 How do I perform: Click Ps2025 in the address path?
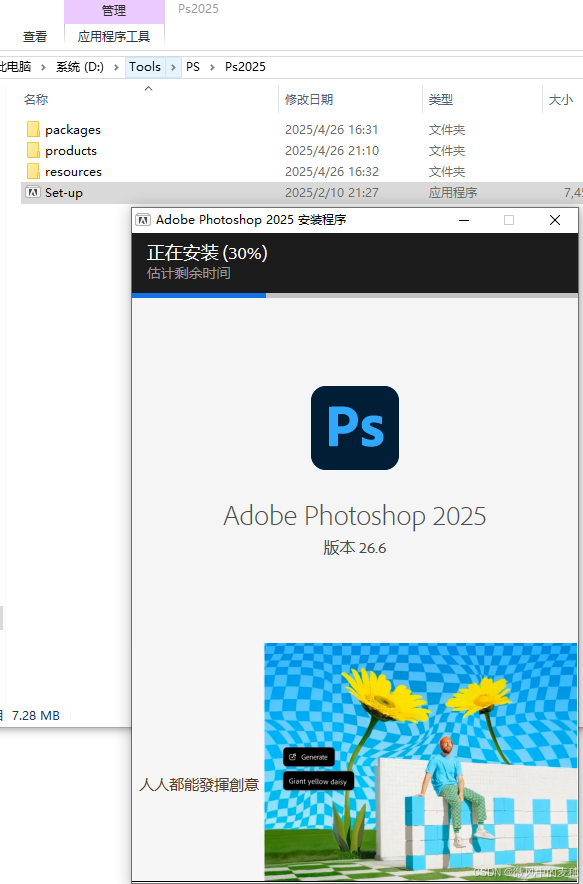tap(245, 67)
